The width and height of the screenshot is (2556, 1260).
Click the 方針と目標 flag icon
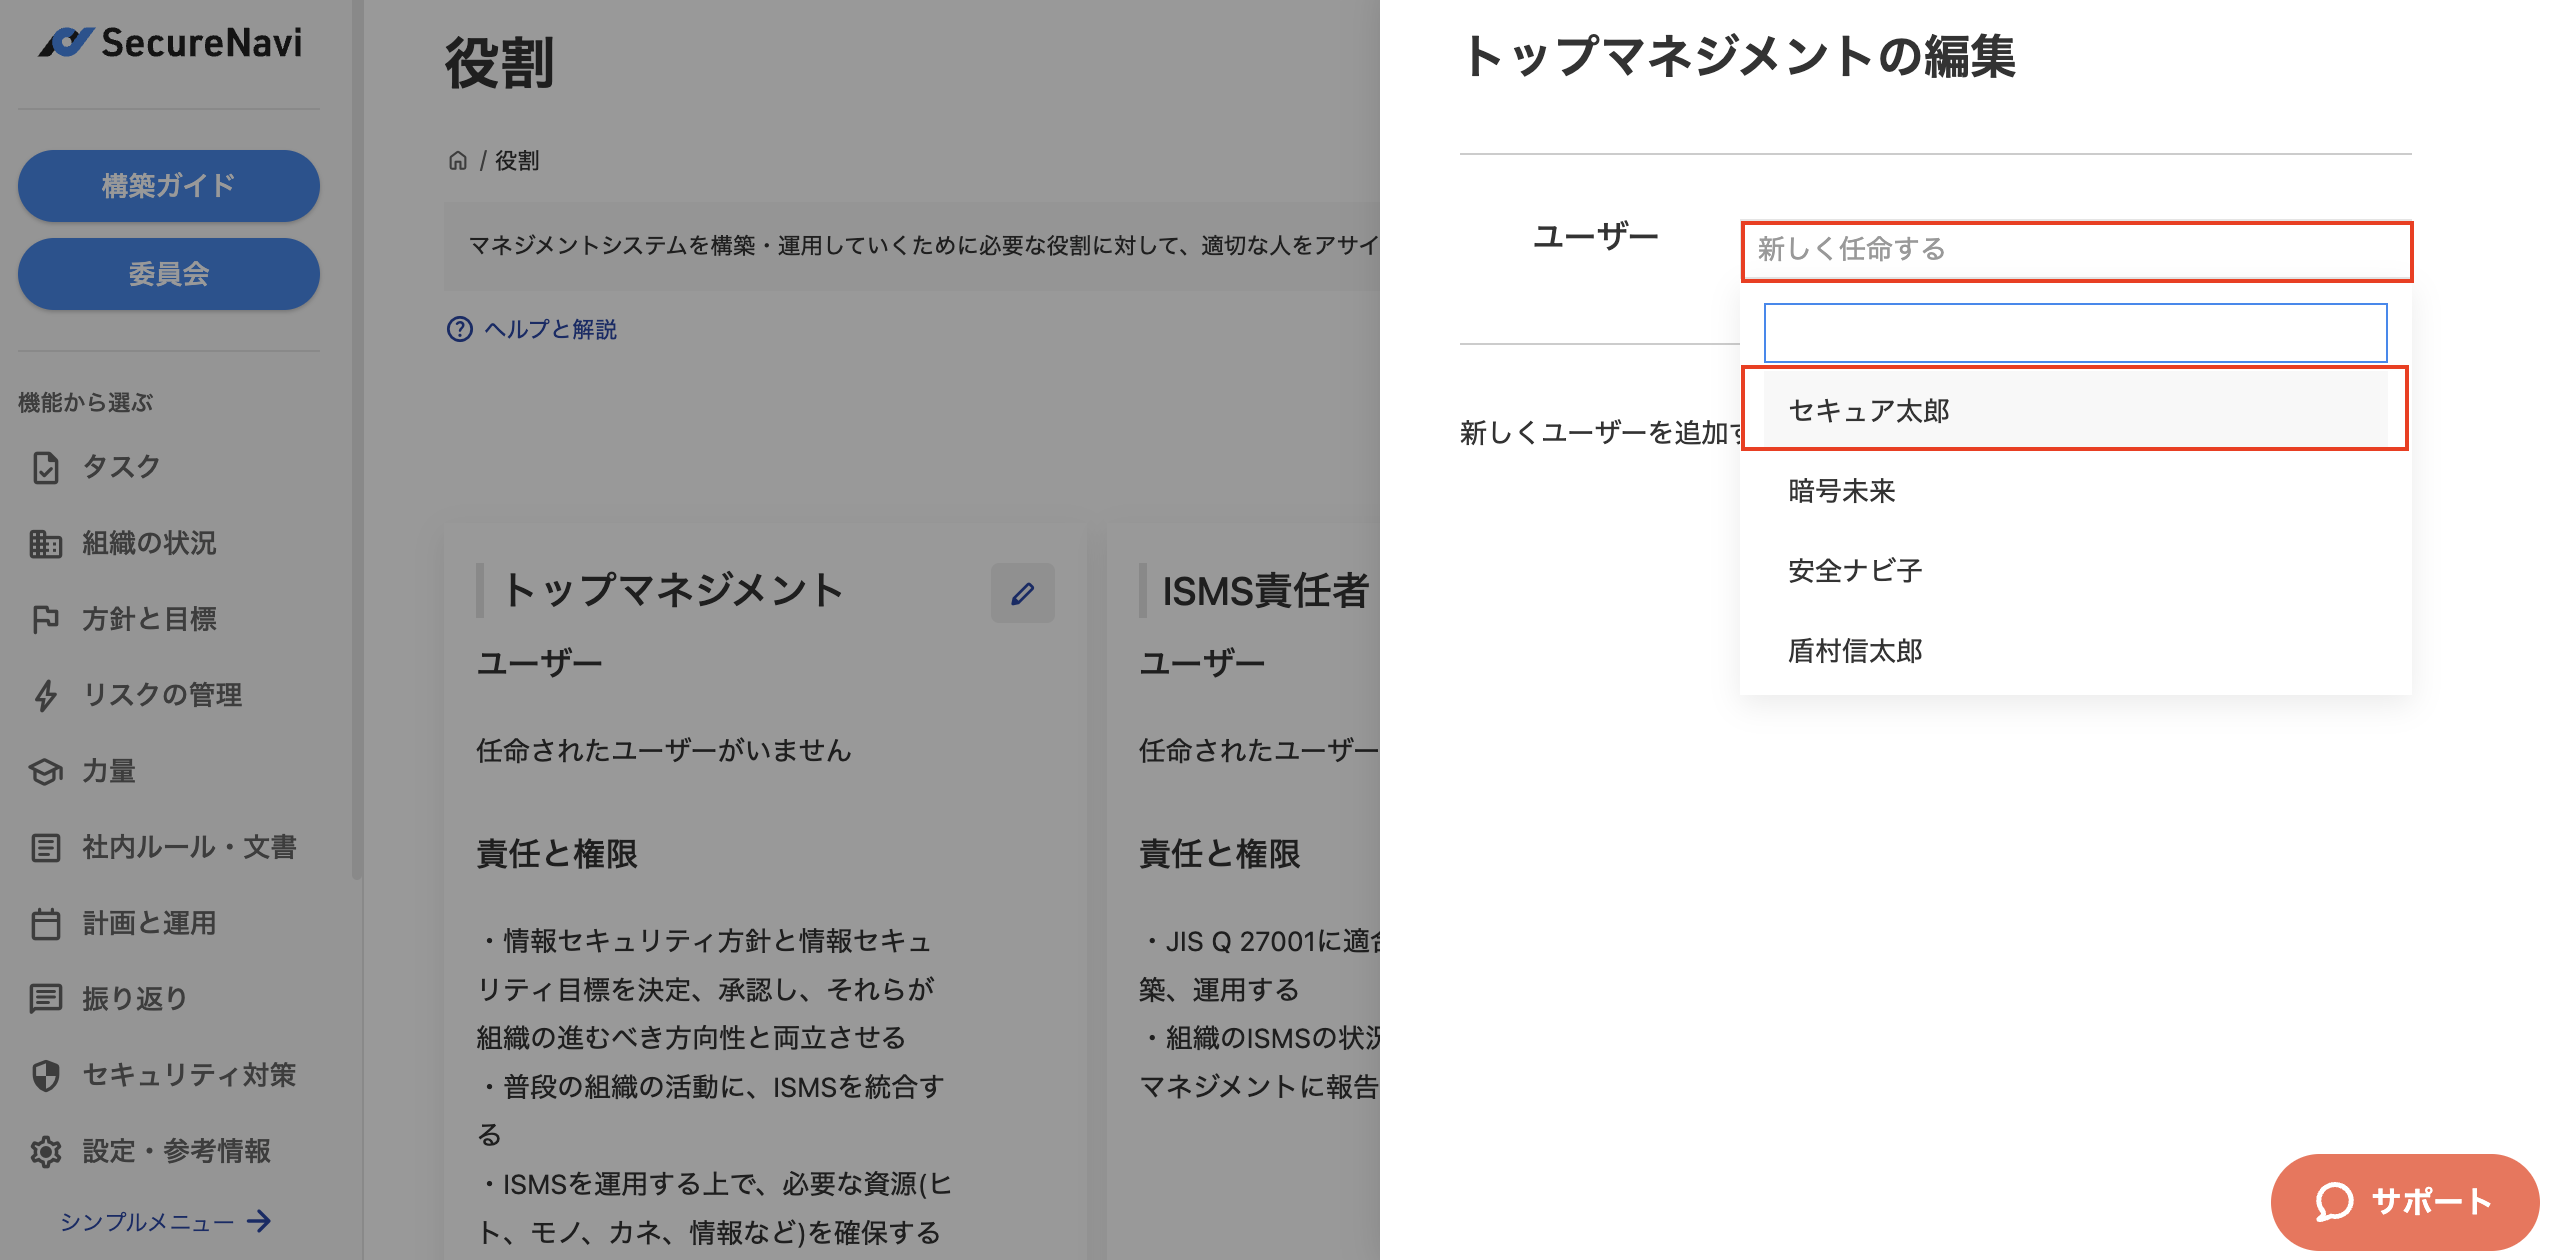tap(46, 619)
